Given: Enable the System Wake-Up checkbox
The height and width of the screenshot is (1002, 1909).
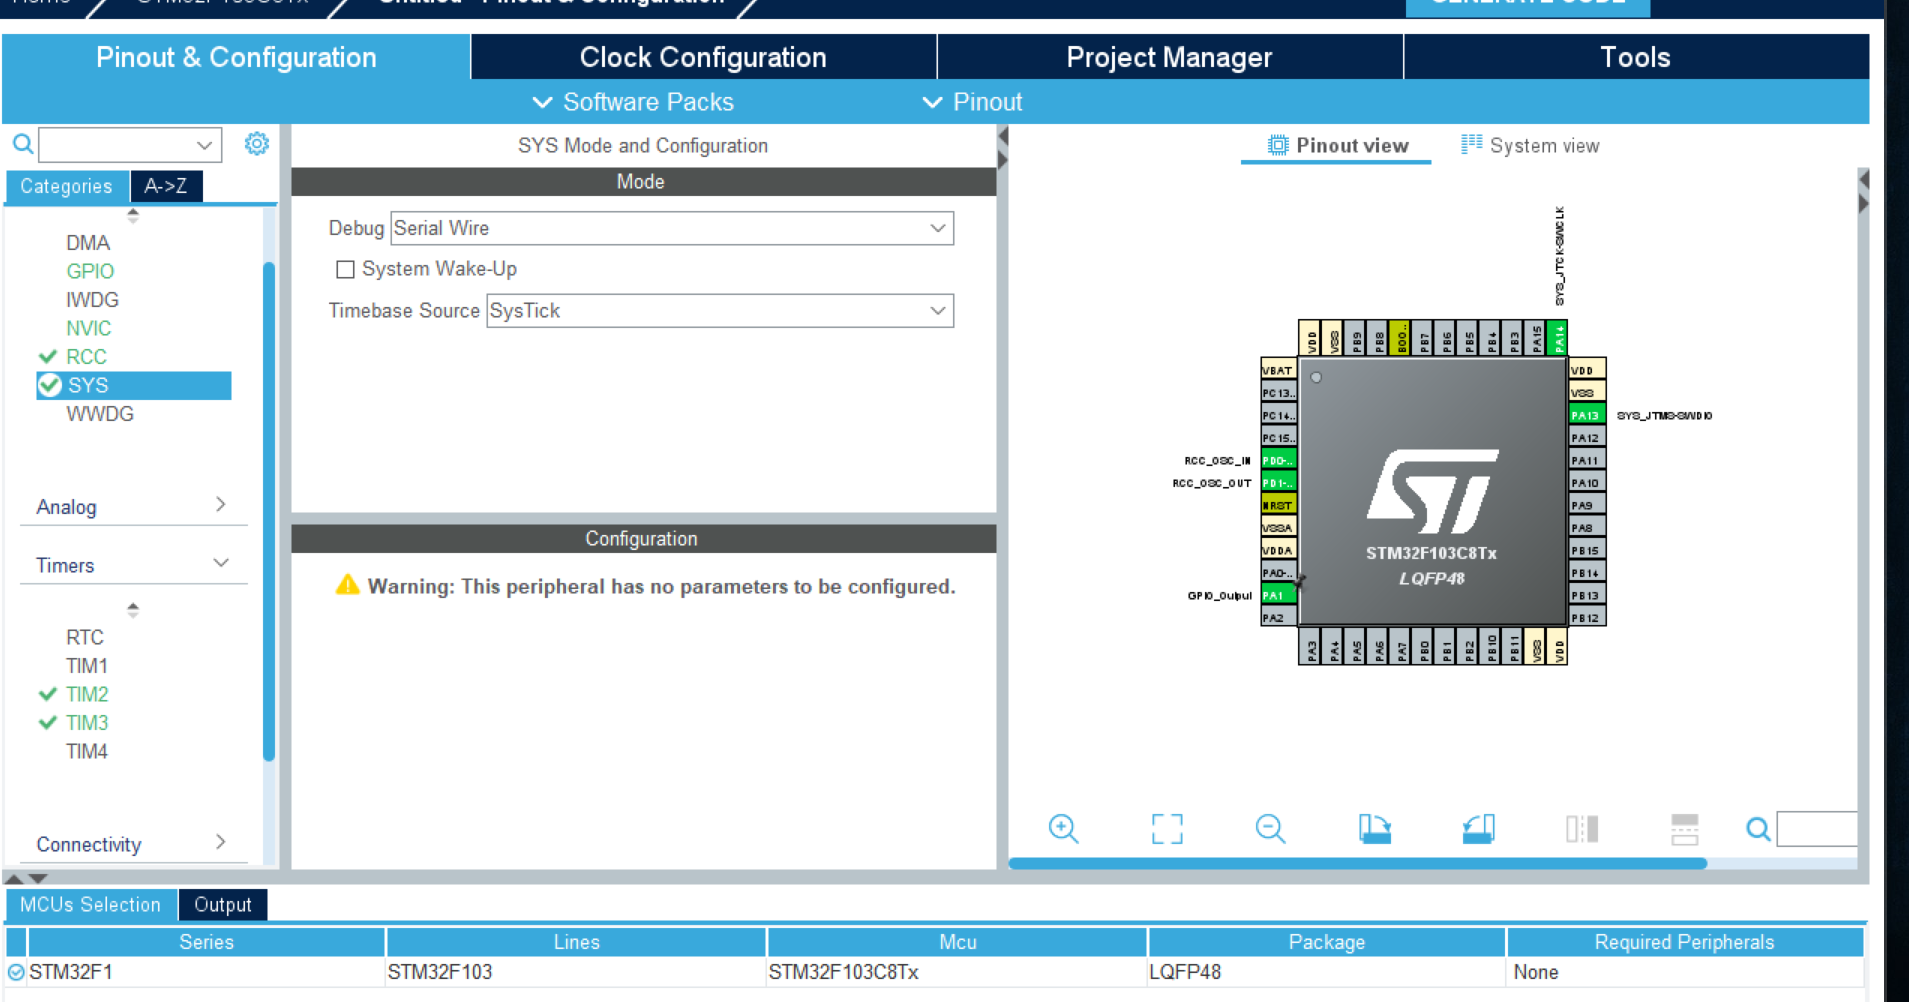Looking at the screenshot, I should [x=345, y=269].
